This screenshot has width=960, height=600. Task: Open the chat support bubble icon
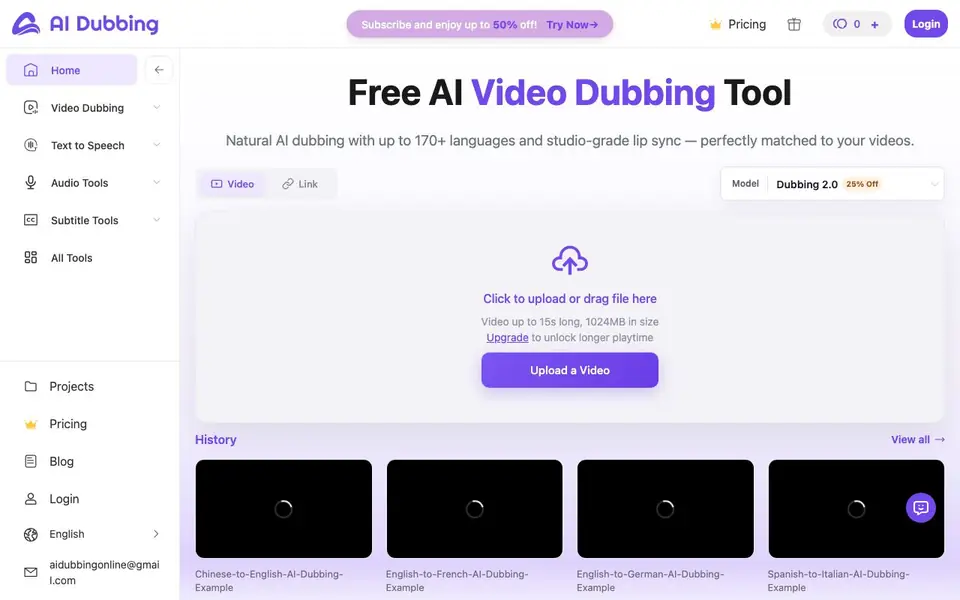click(920, 508)
